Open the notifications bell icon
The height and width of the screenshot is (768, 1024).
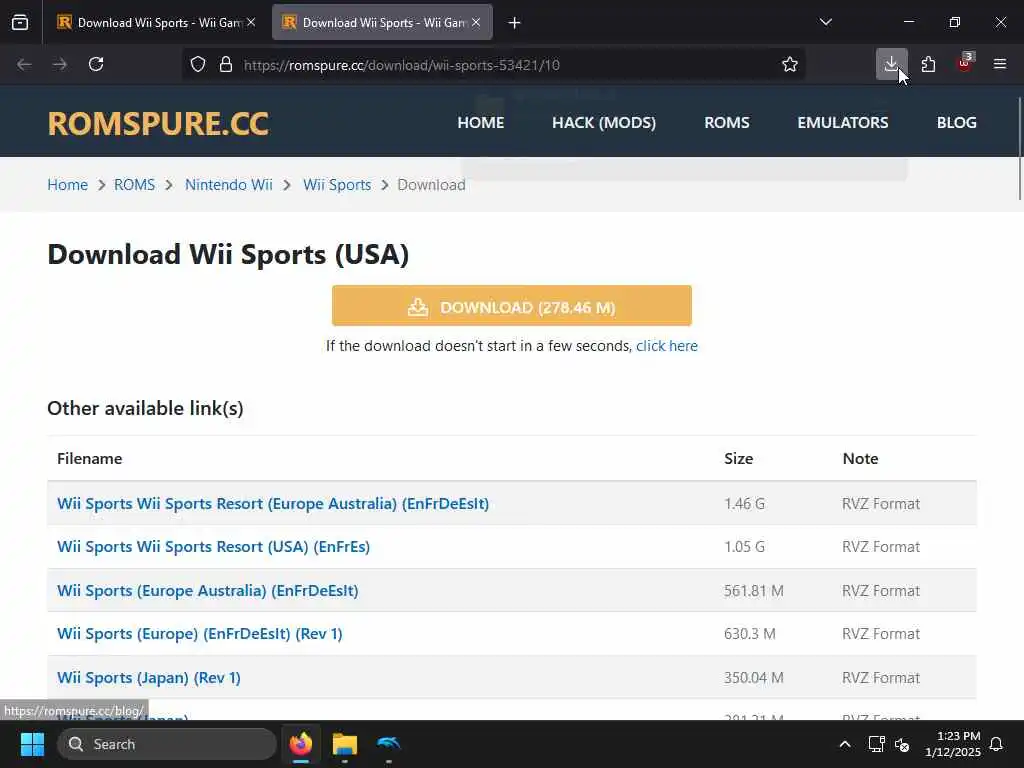[x=997, y=744]
